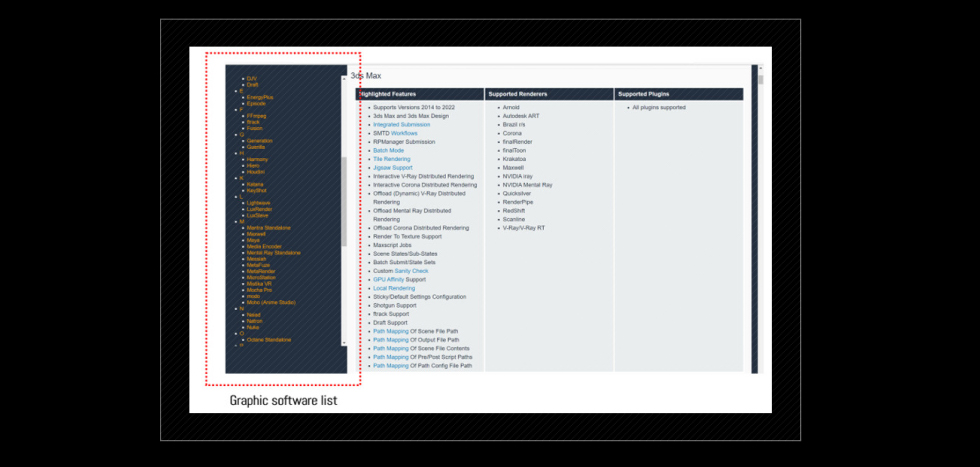Image resolution: width=980 pixels, height=467 pixels.
Task: Open LuxSlave in the software list
Action: [258, 215]
